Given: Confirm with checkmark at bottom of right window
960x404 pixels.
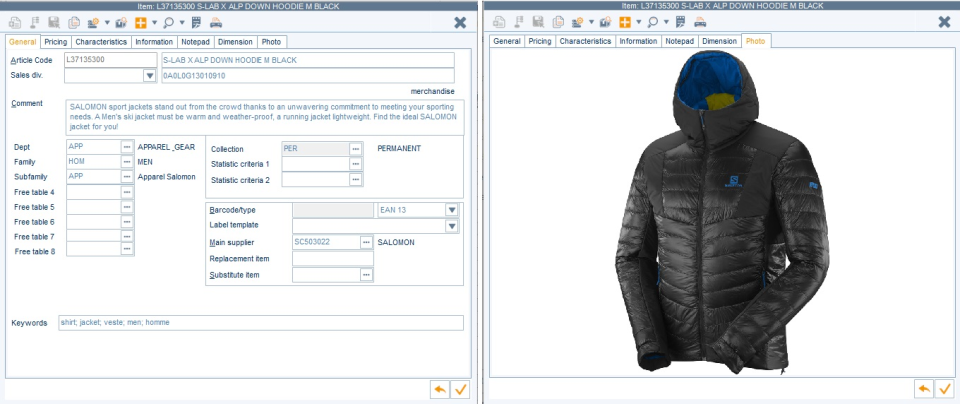Looking at the screenshot, I should (x=944, y=389).
